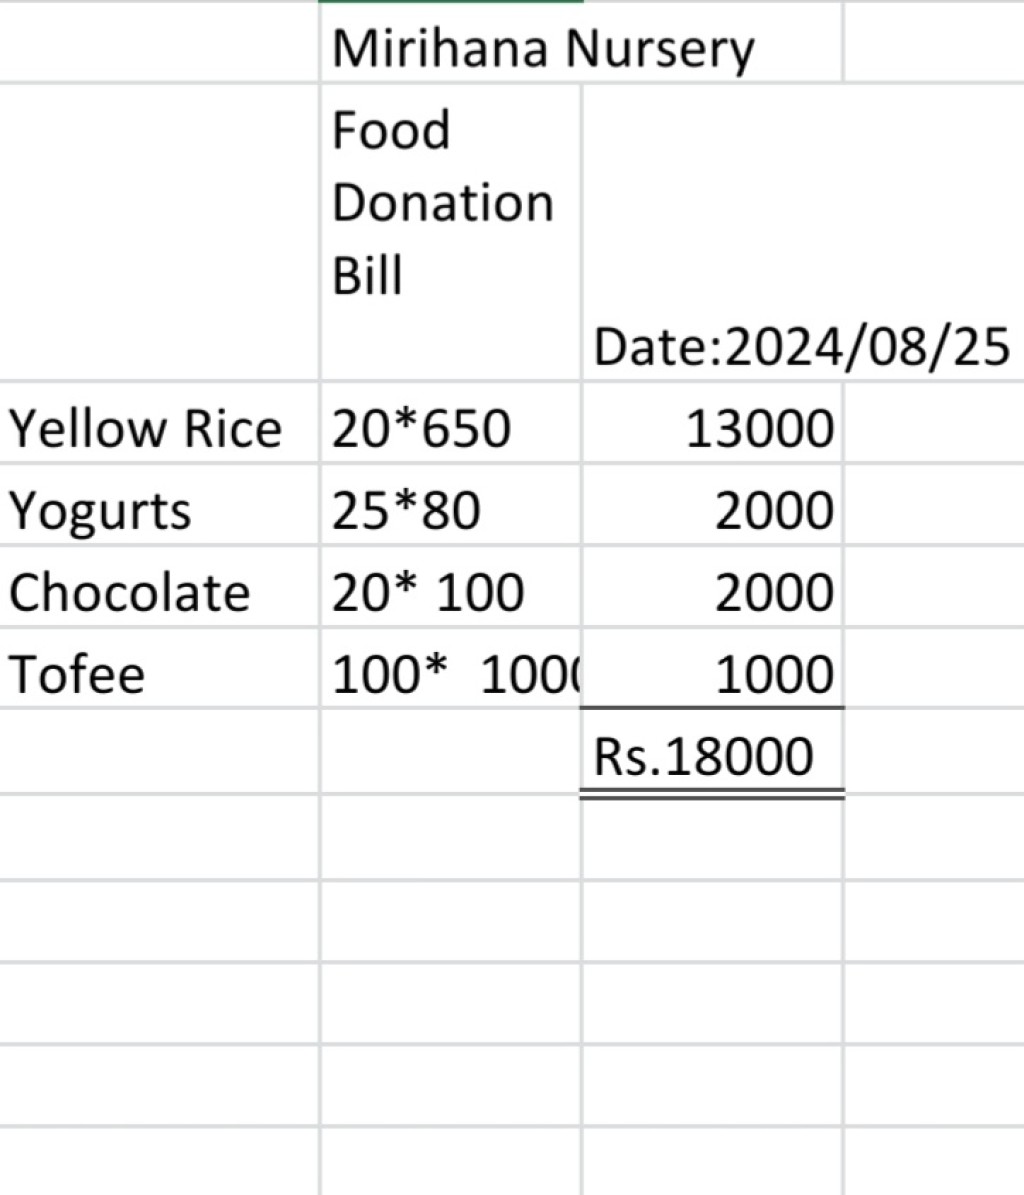Screen dimensions: 1024x1195
Task: Select the Mirihana Nursery title cell
Action: 581,42
